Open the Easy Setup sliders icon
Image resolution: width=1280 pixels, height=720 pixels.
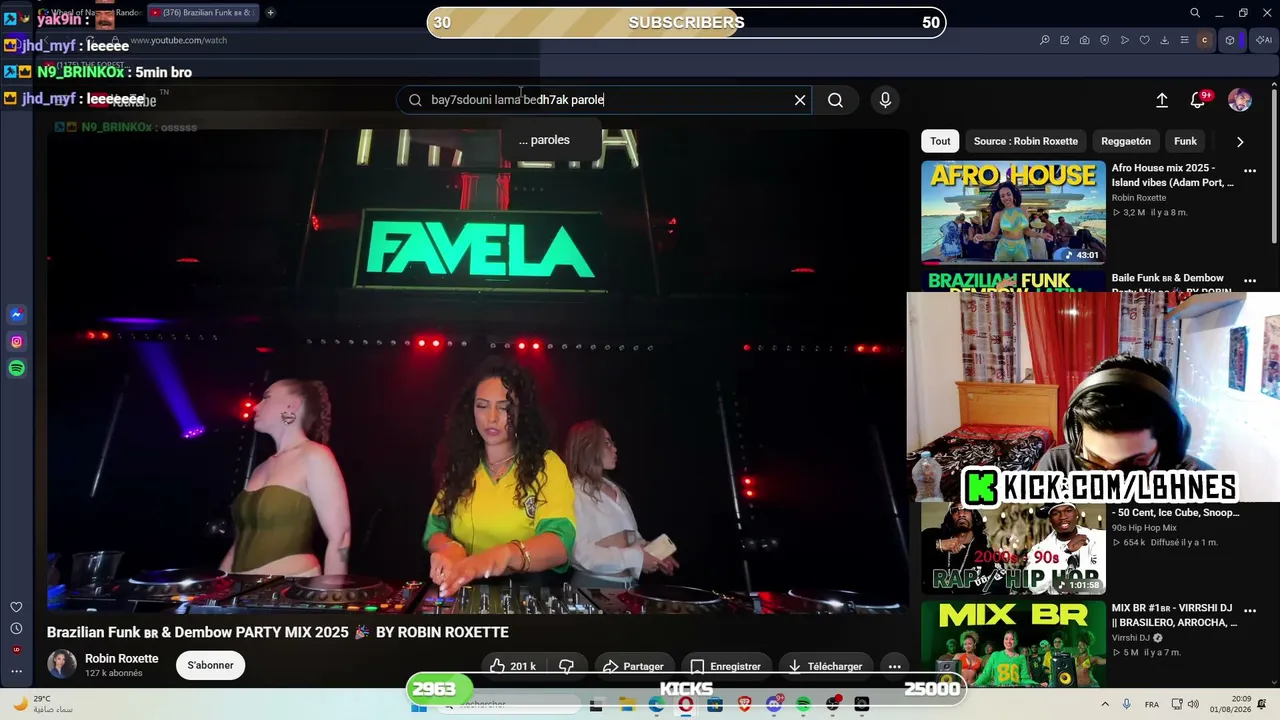[x=1185, y=40]
